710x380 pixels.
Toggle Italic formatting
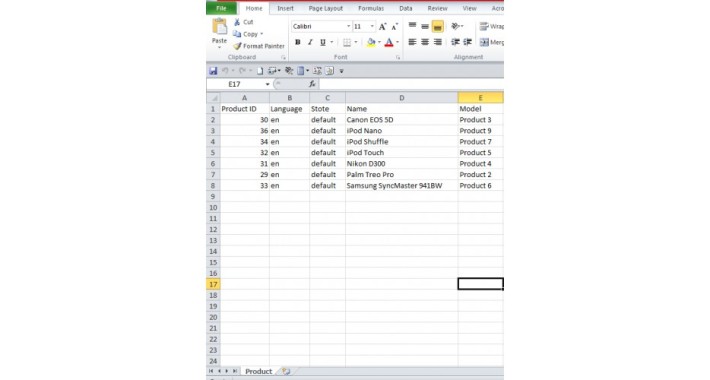coord(310,42)
